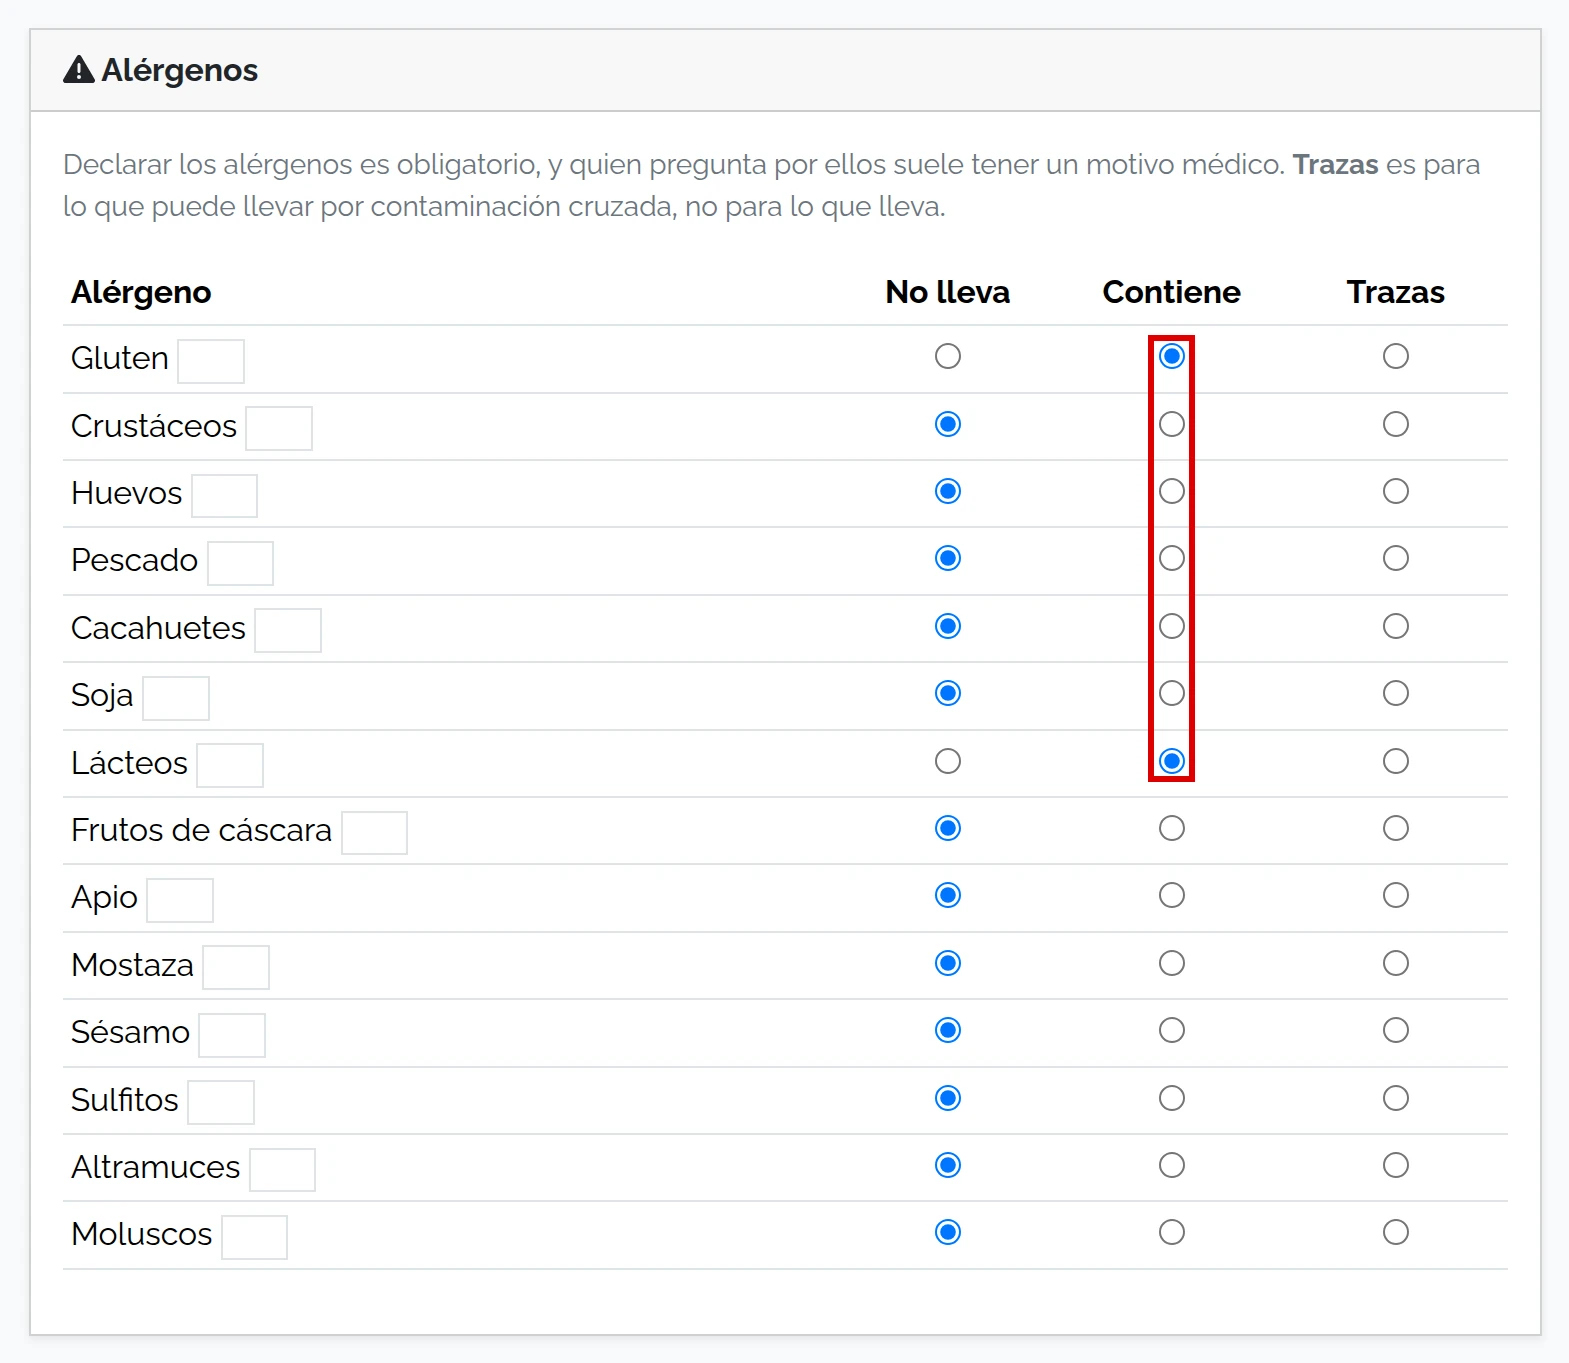The image size is (1569, 1363).
Task: Click the input box next to Gluten
Action: [x=211, y=361]
